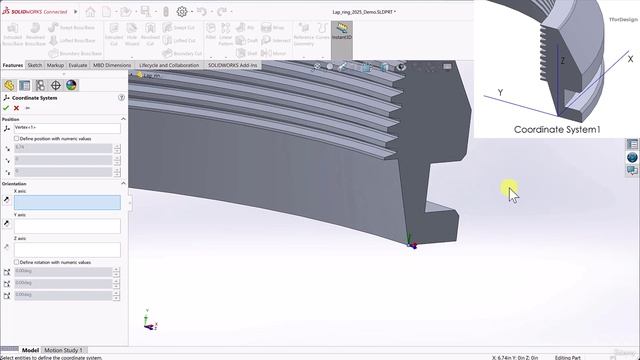The image size is (640, 360).
Task: Open ConfigurationManager tab icon
Action: point(40,85)
